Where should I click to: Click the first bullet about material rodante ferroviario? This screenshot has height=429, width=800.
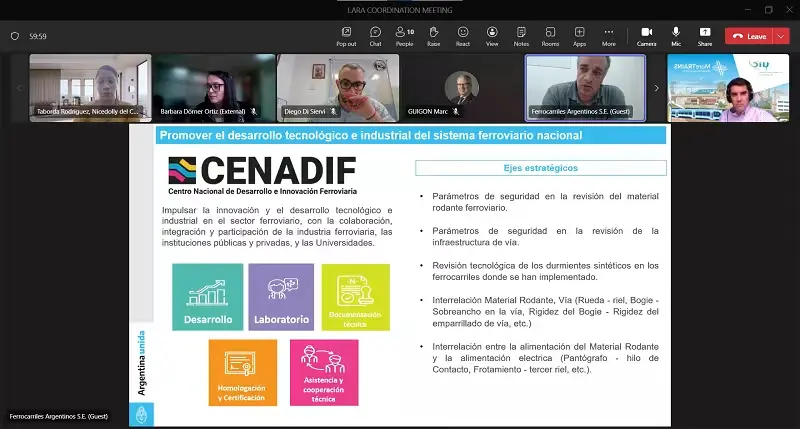click(545, 202)
